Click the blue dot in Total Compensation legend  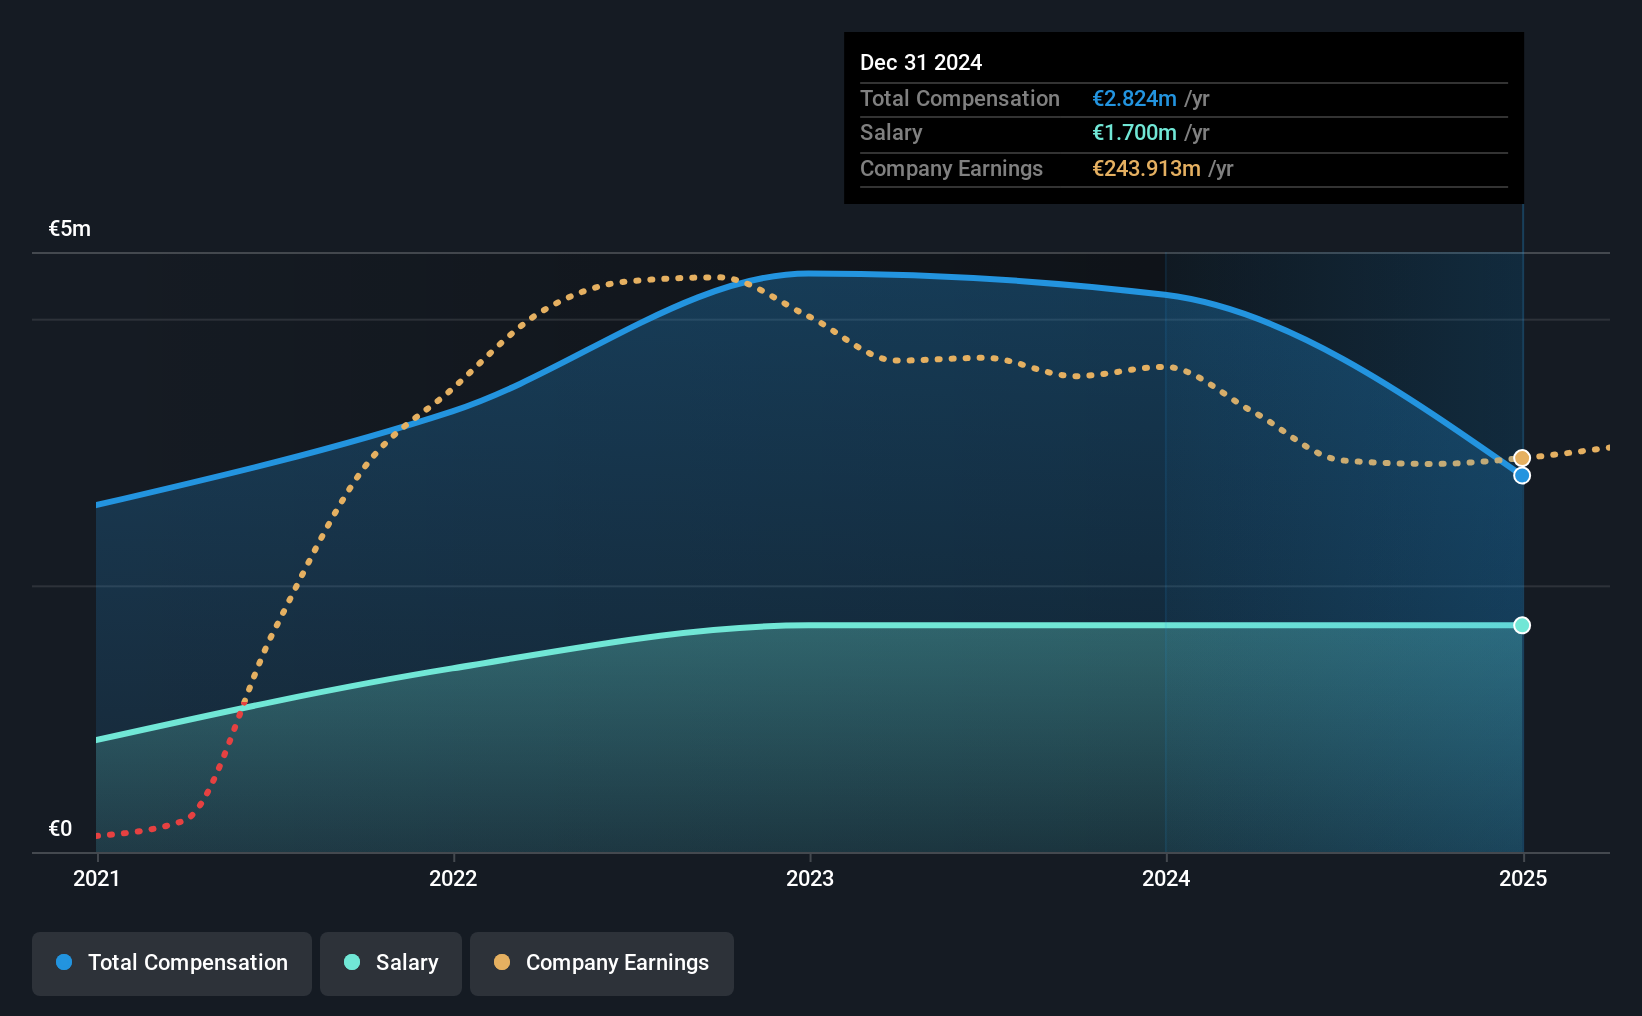[64, 962]
